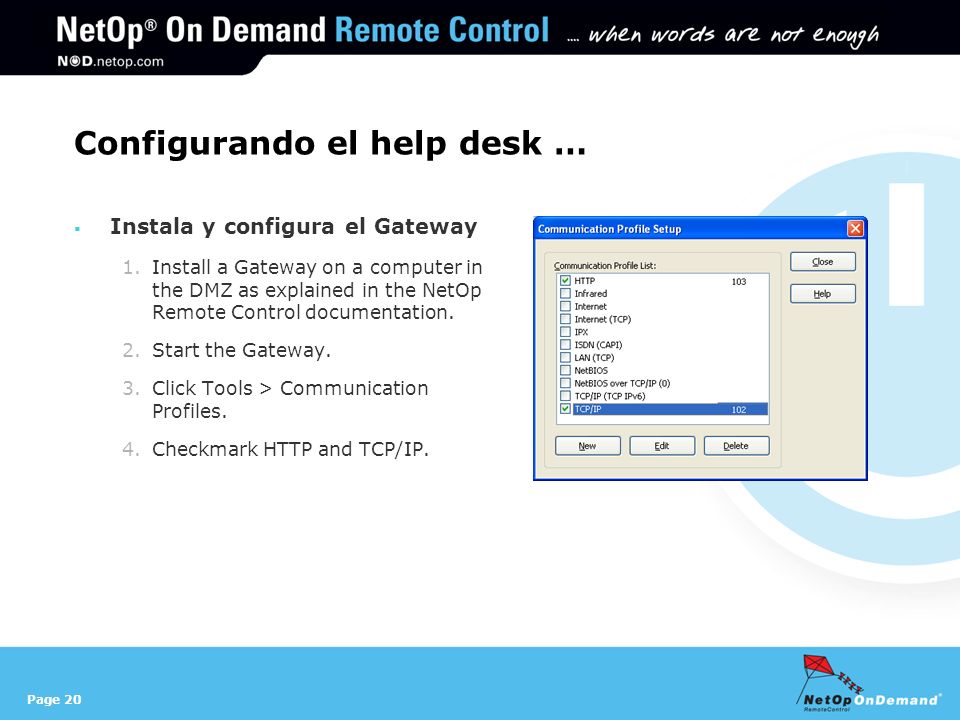960x720 pixels.
Task: Select the Internet (TCP) list row
Action: coord(663,319)
